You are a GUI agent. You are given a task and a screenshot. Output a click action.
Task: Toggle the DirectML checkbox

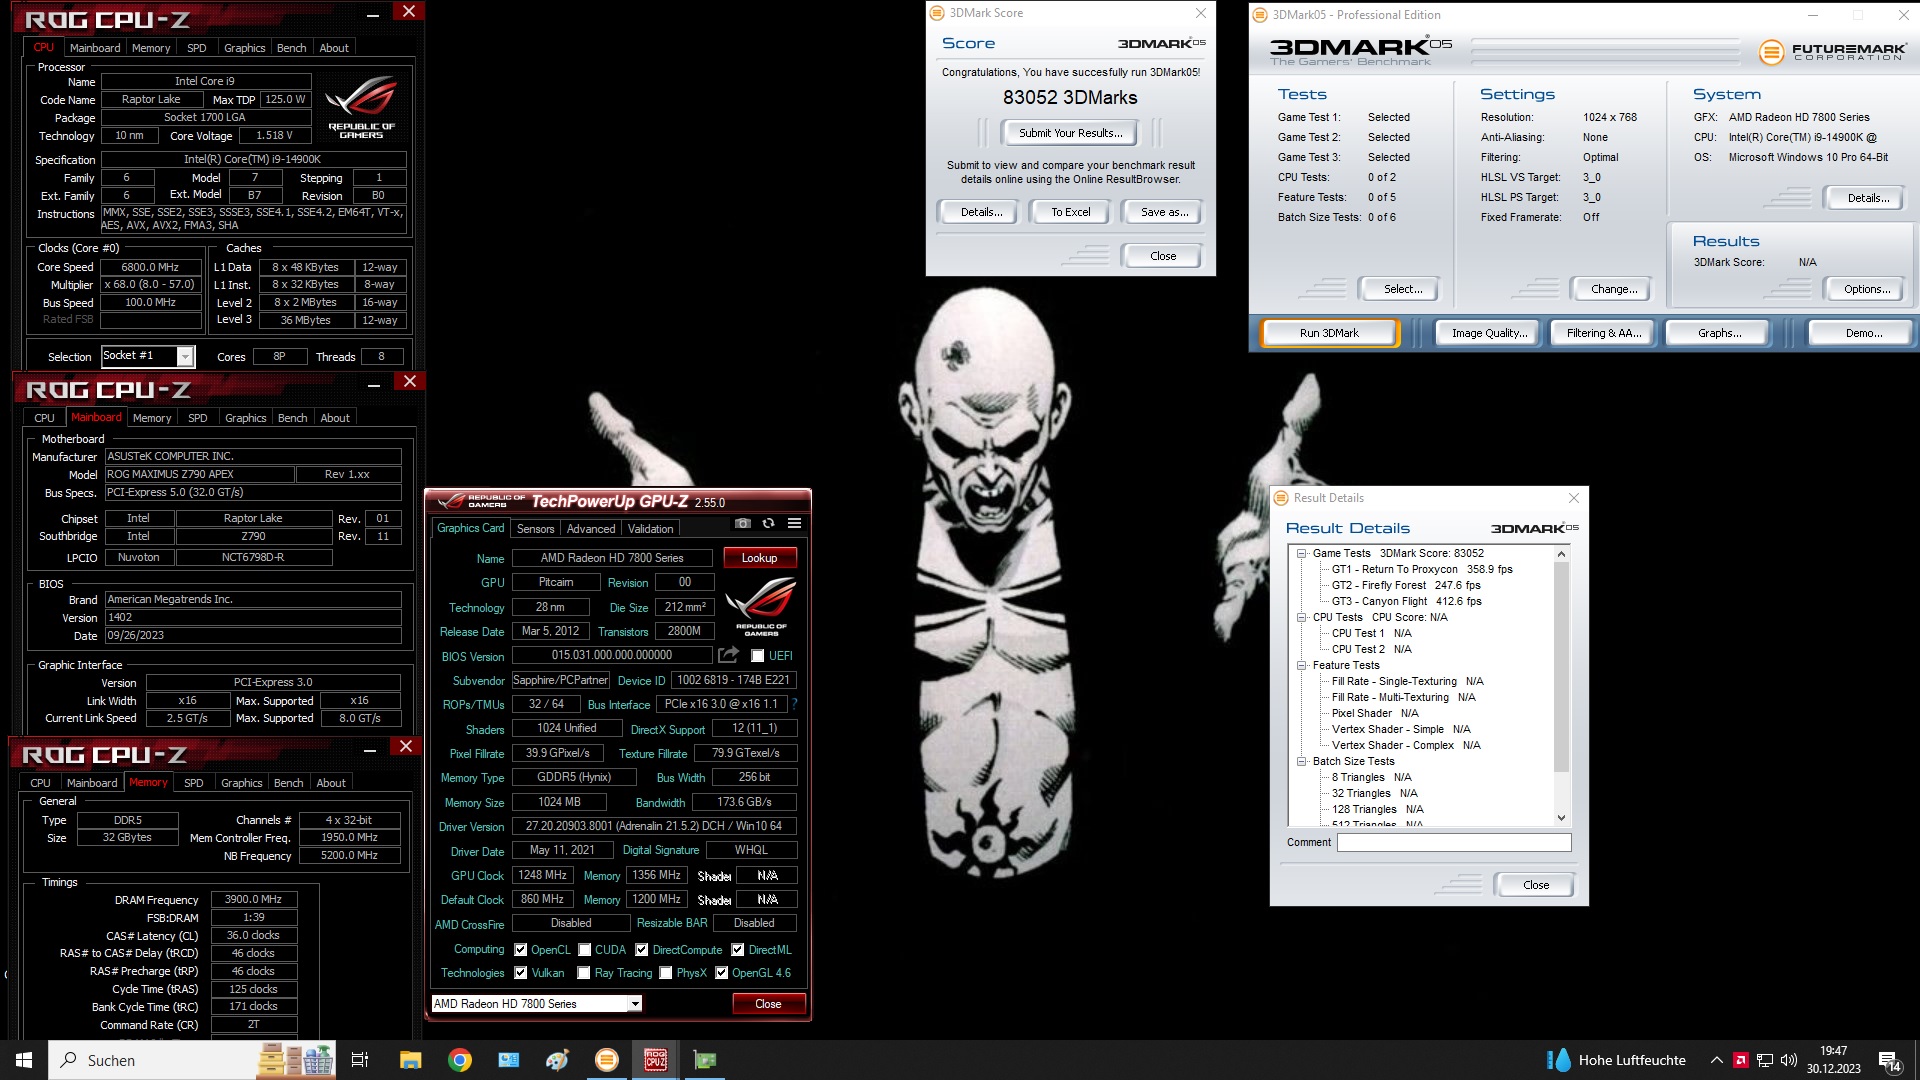pyautogui.click(x=737, y=950)
